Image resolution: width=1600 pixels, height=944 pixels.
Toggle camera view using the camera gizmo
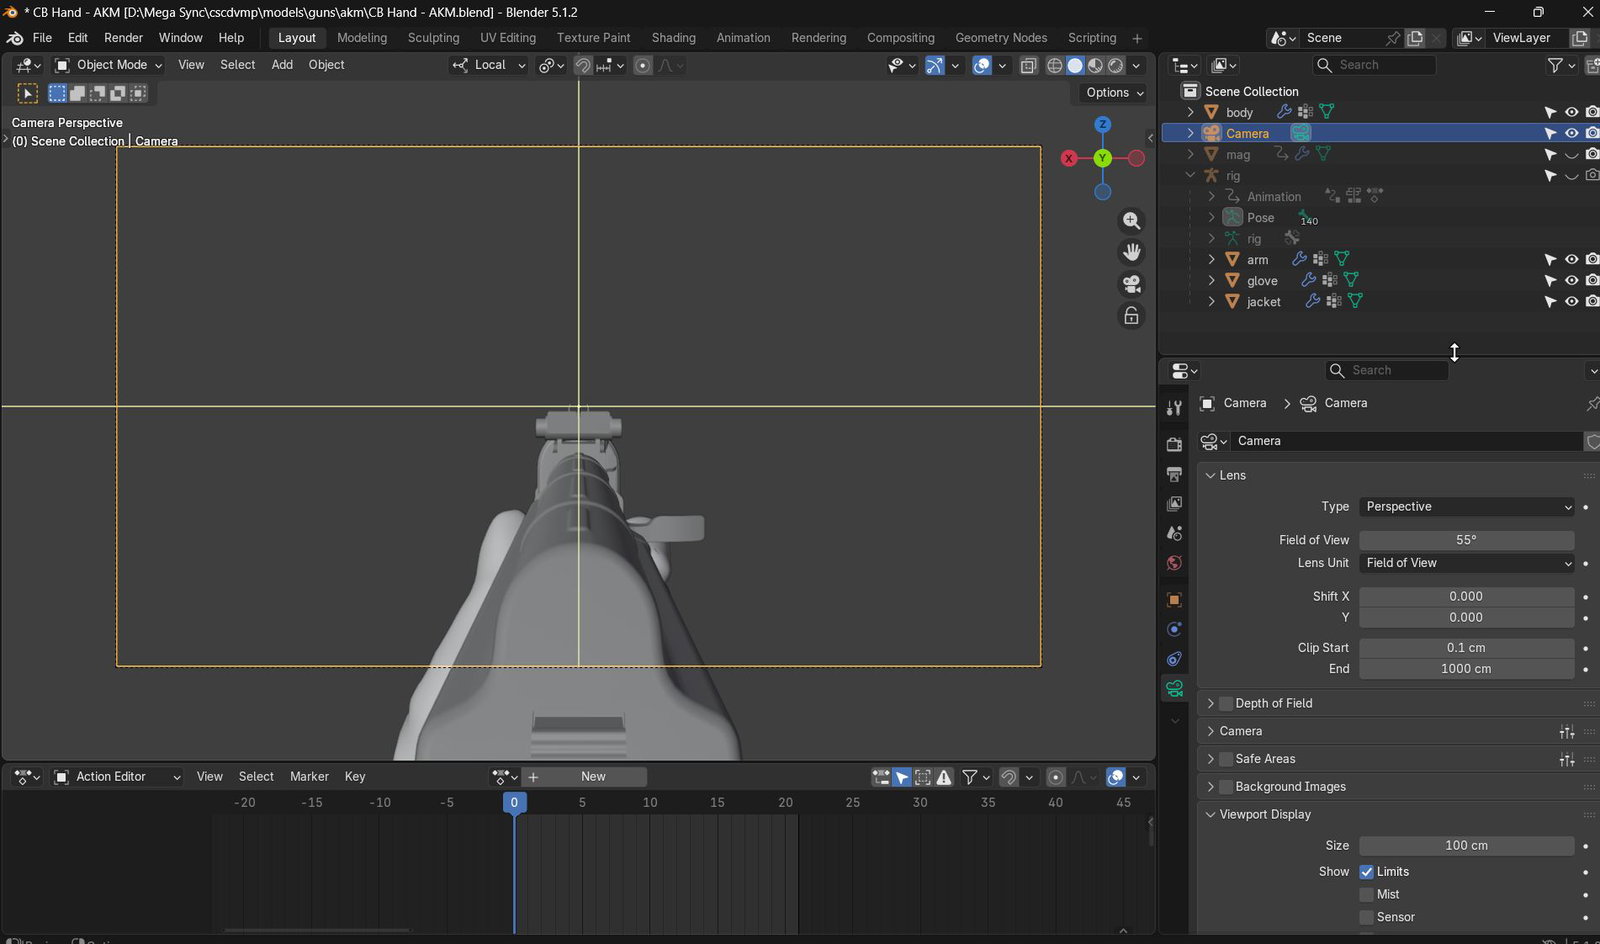(x=1131, y=284)
